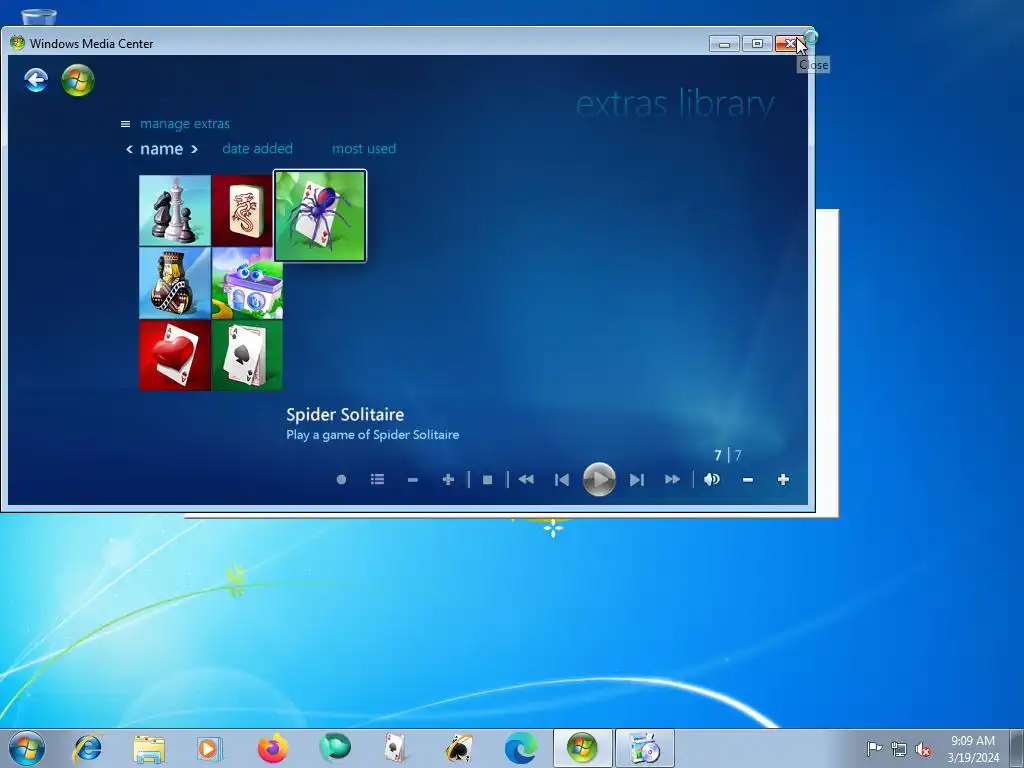The image size is (1024, 768).
Task: Launch the Hearts card tile
Action: 174,355
